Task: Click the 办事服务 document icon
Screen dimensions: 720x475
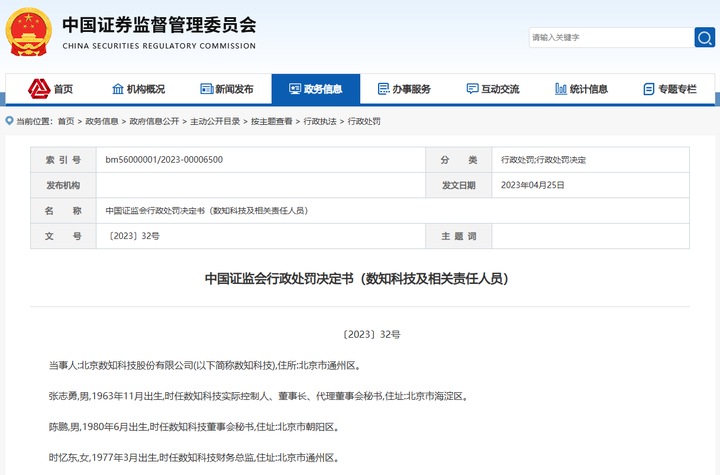Action: [383, 89]
